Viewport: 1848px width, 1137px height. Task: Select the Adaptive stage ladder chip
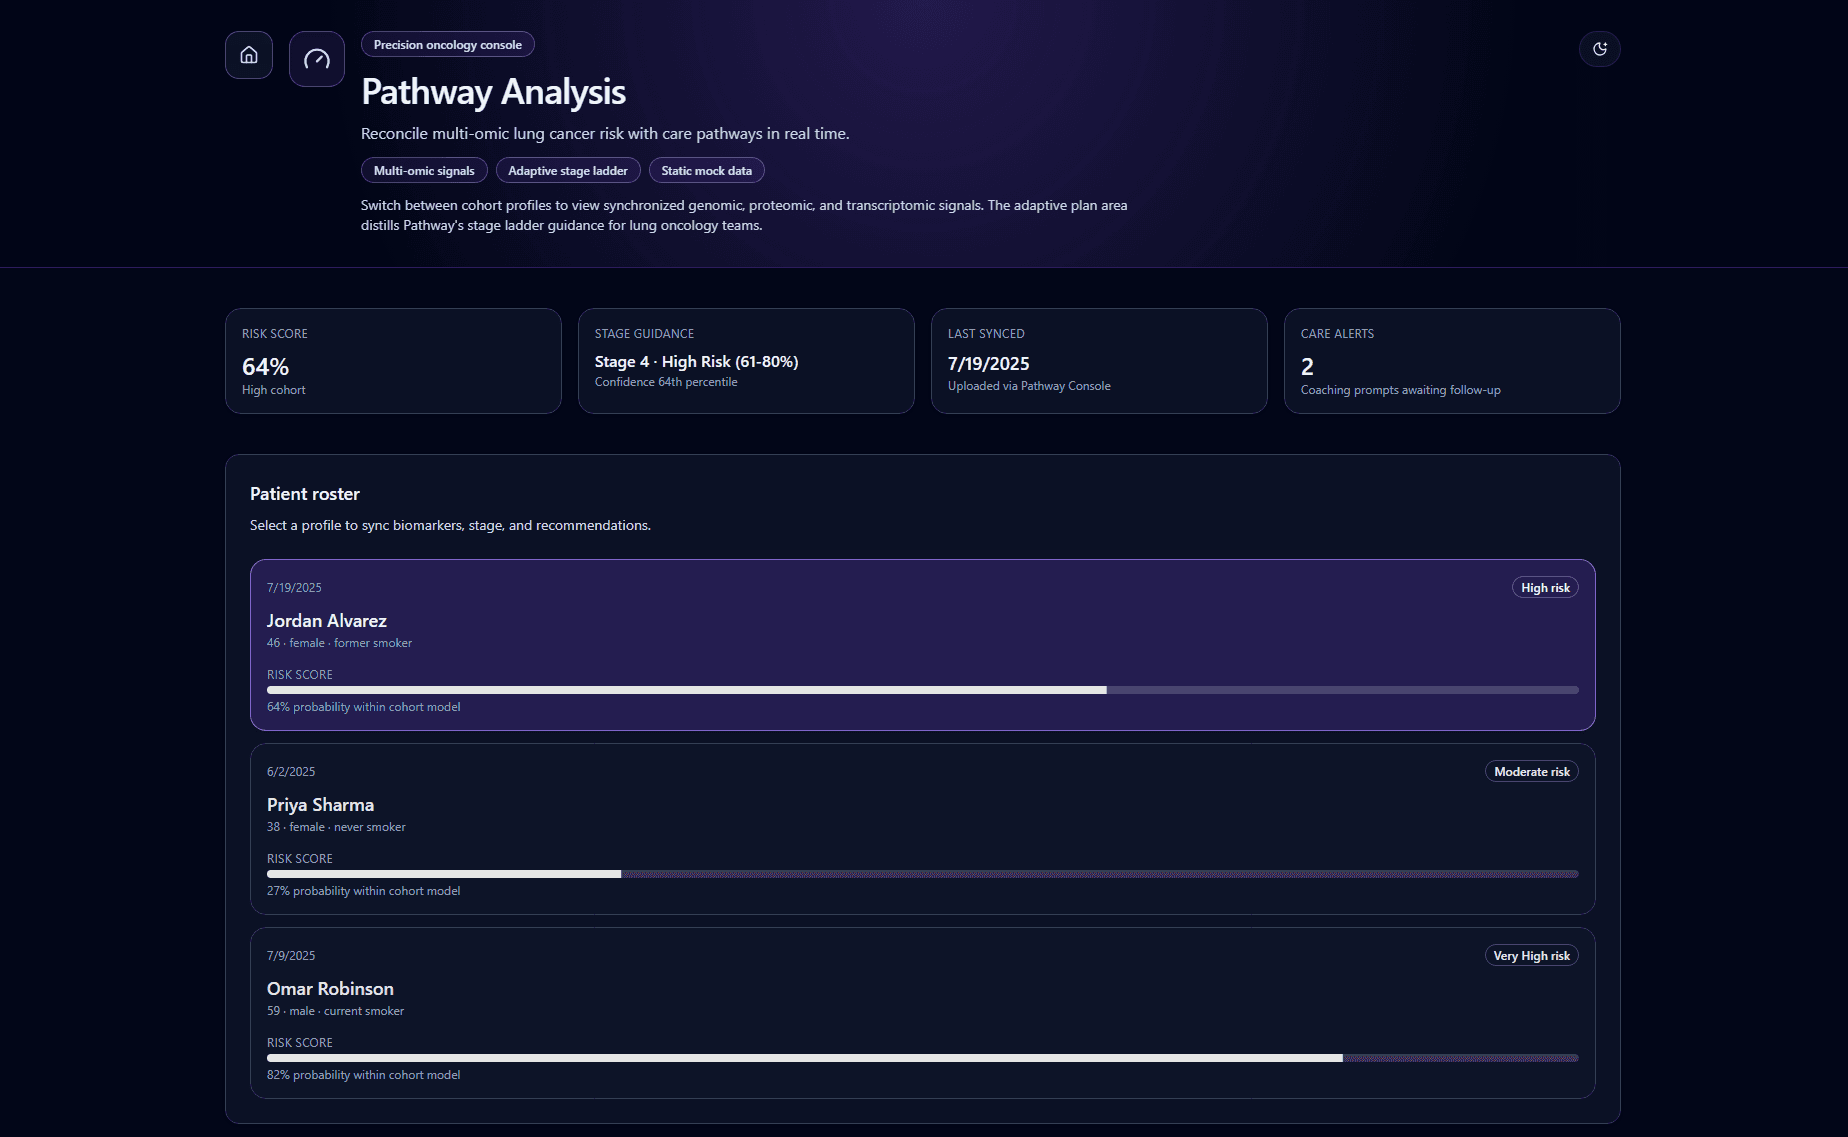pyautogui.click(x=568, y=170)
